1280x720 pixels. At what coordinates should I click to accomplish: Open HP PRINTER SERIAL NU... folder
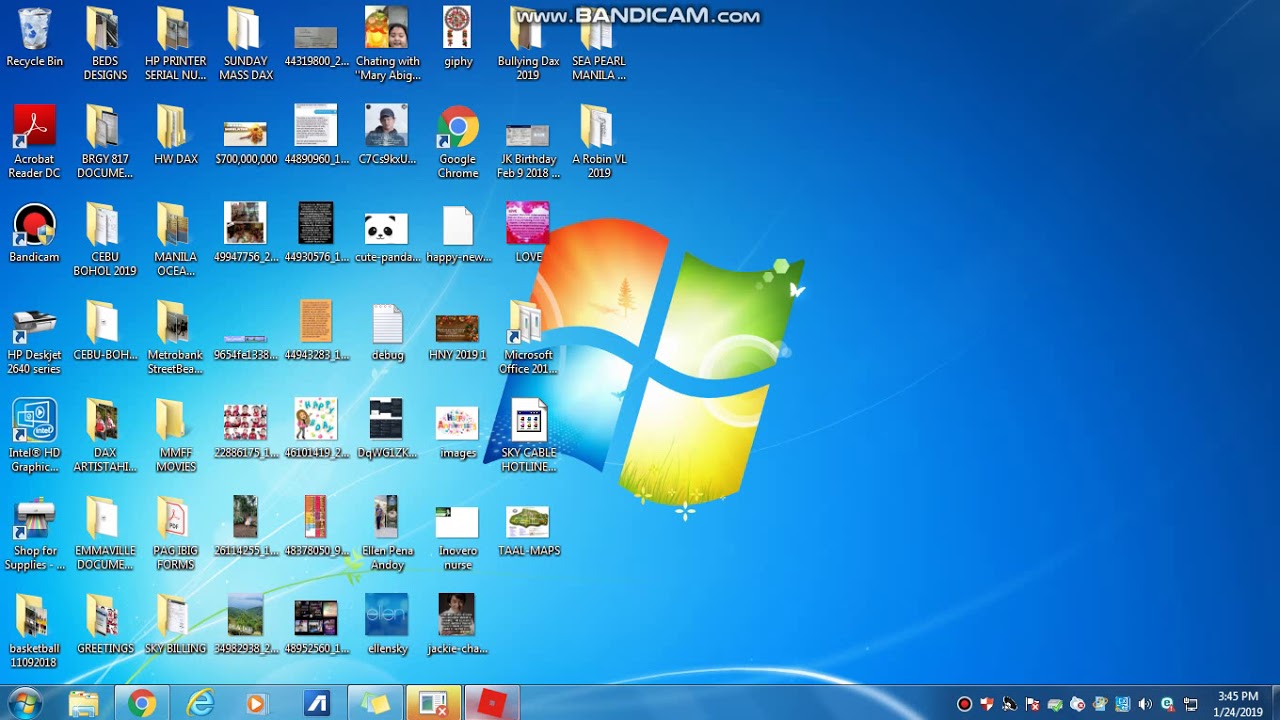click(x=175, y=44)
